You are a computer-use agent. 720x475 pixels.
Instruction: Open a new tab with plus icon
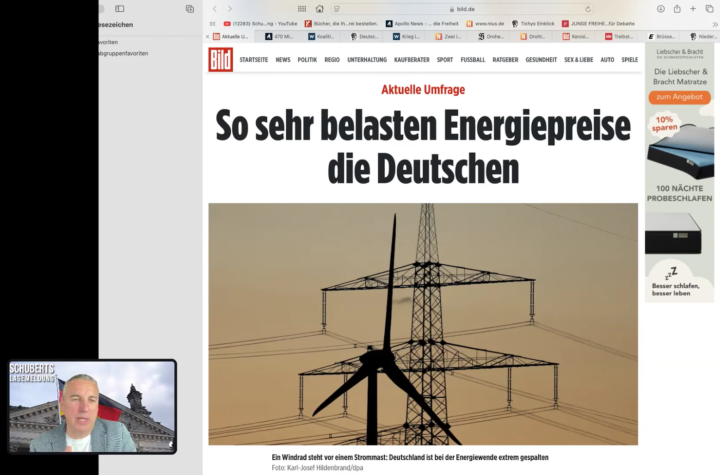point(693,9)
